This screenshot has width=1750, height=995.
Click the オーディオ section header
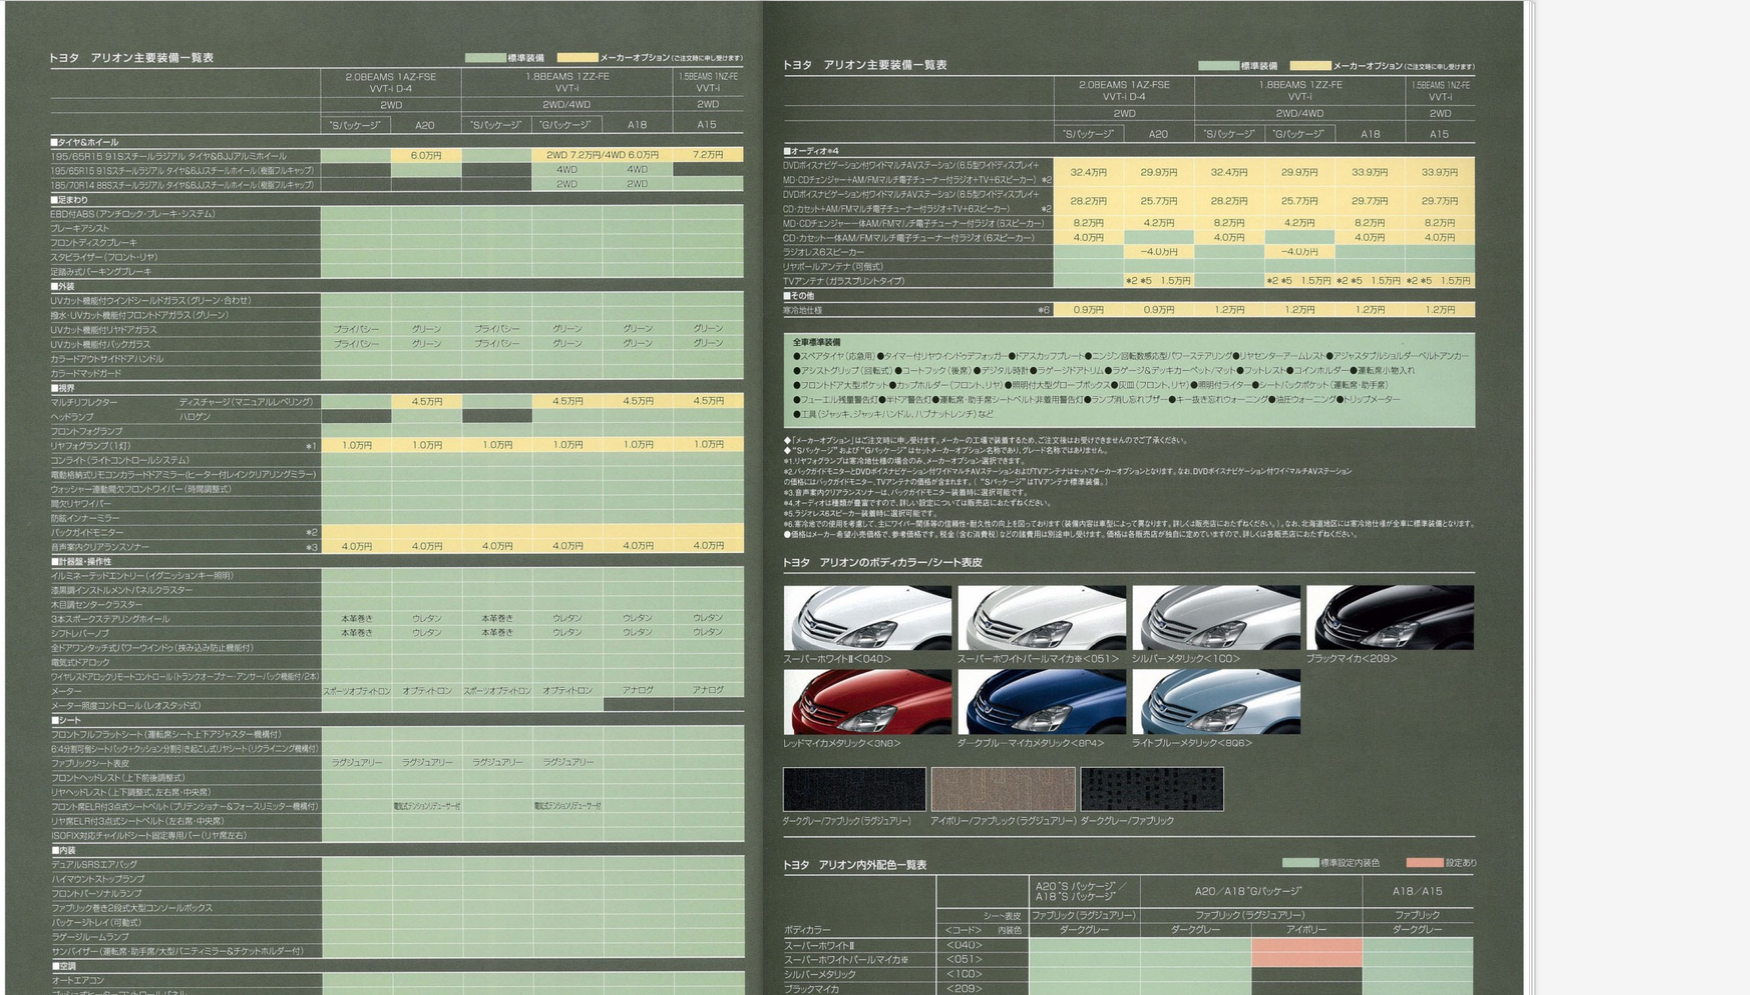814,151
